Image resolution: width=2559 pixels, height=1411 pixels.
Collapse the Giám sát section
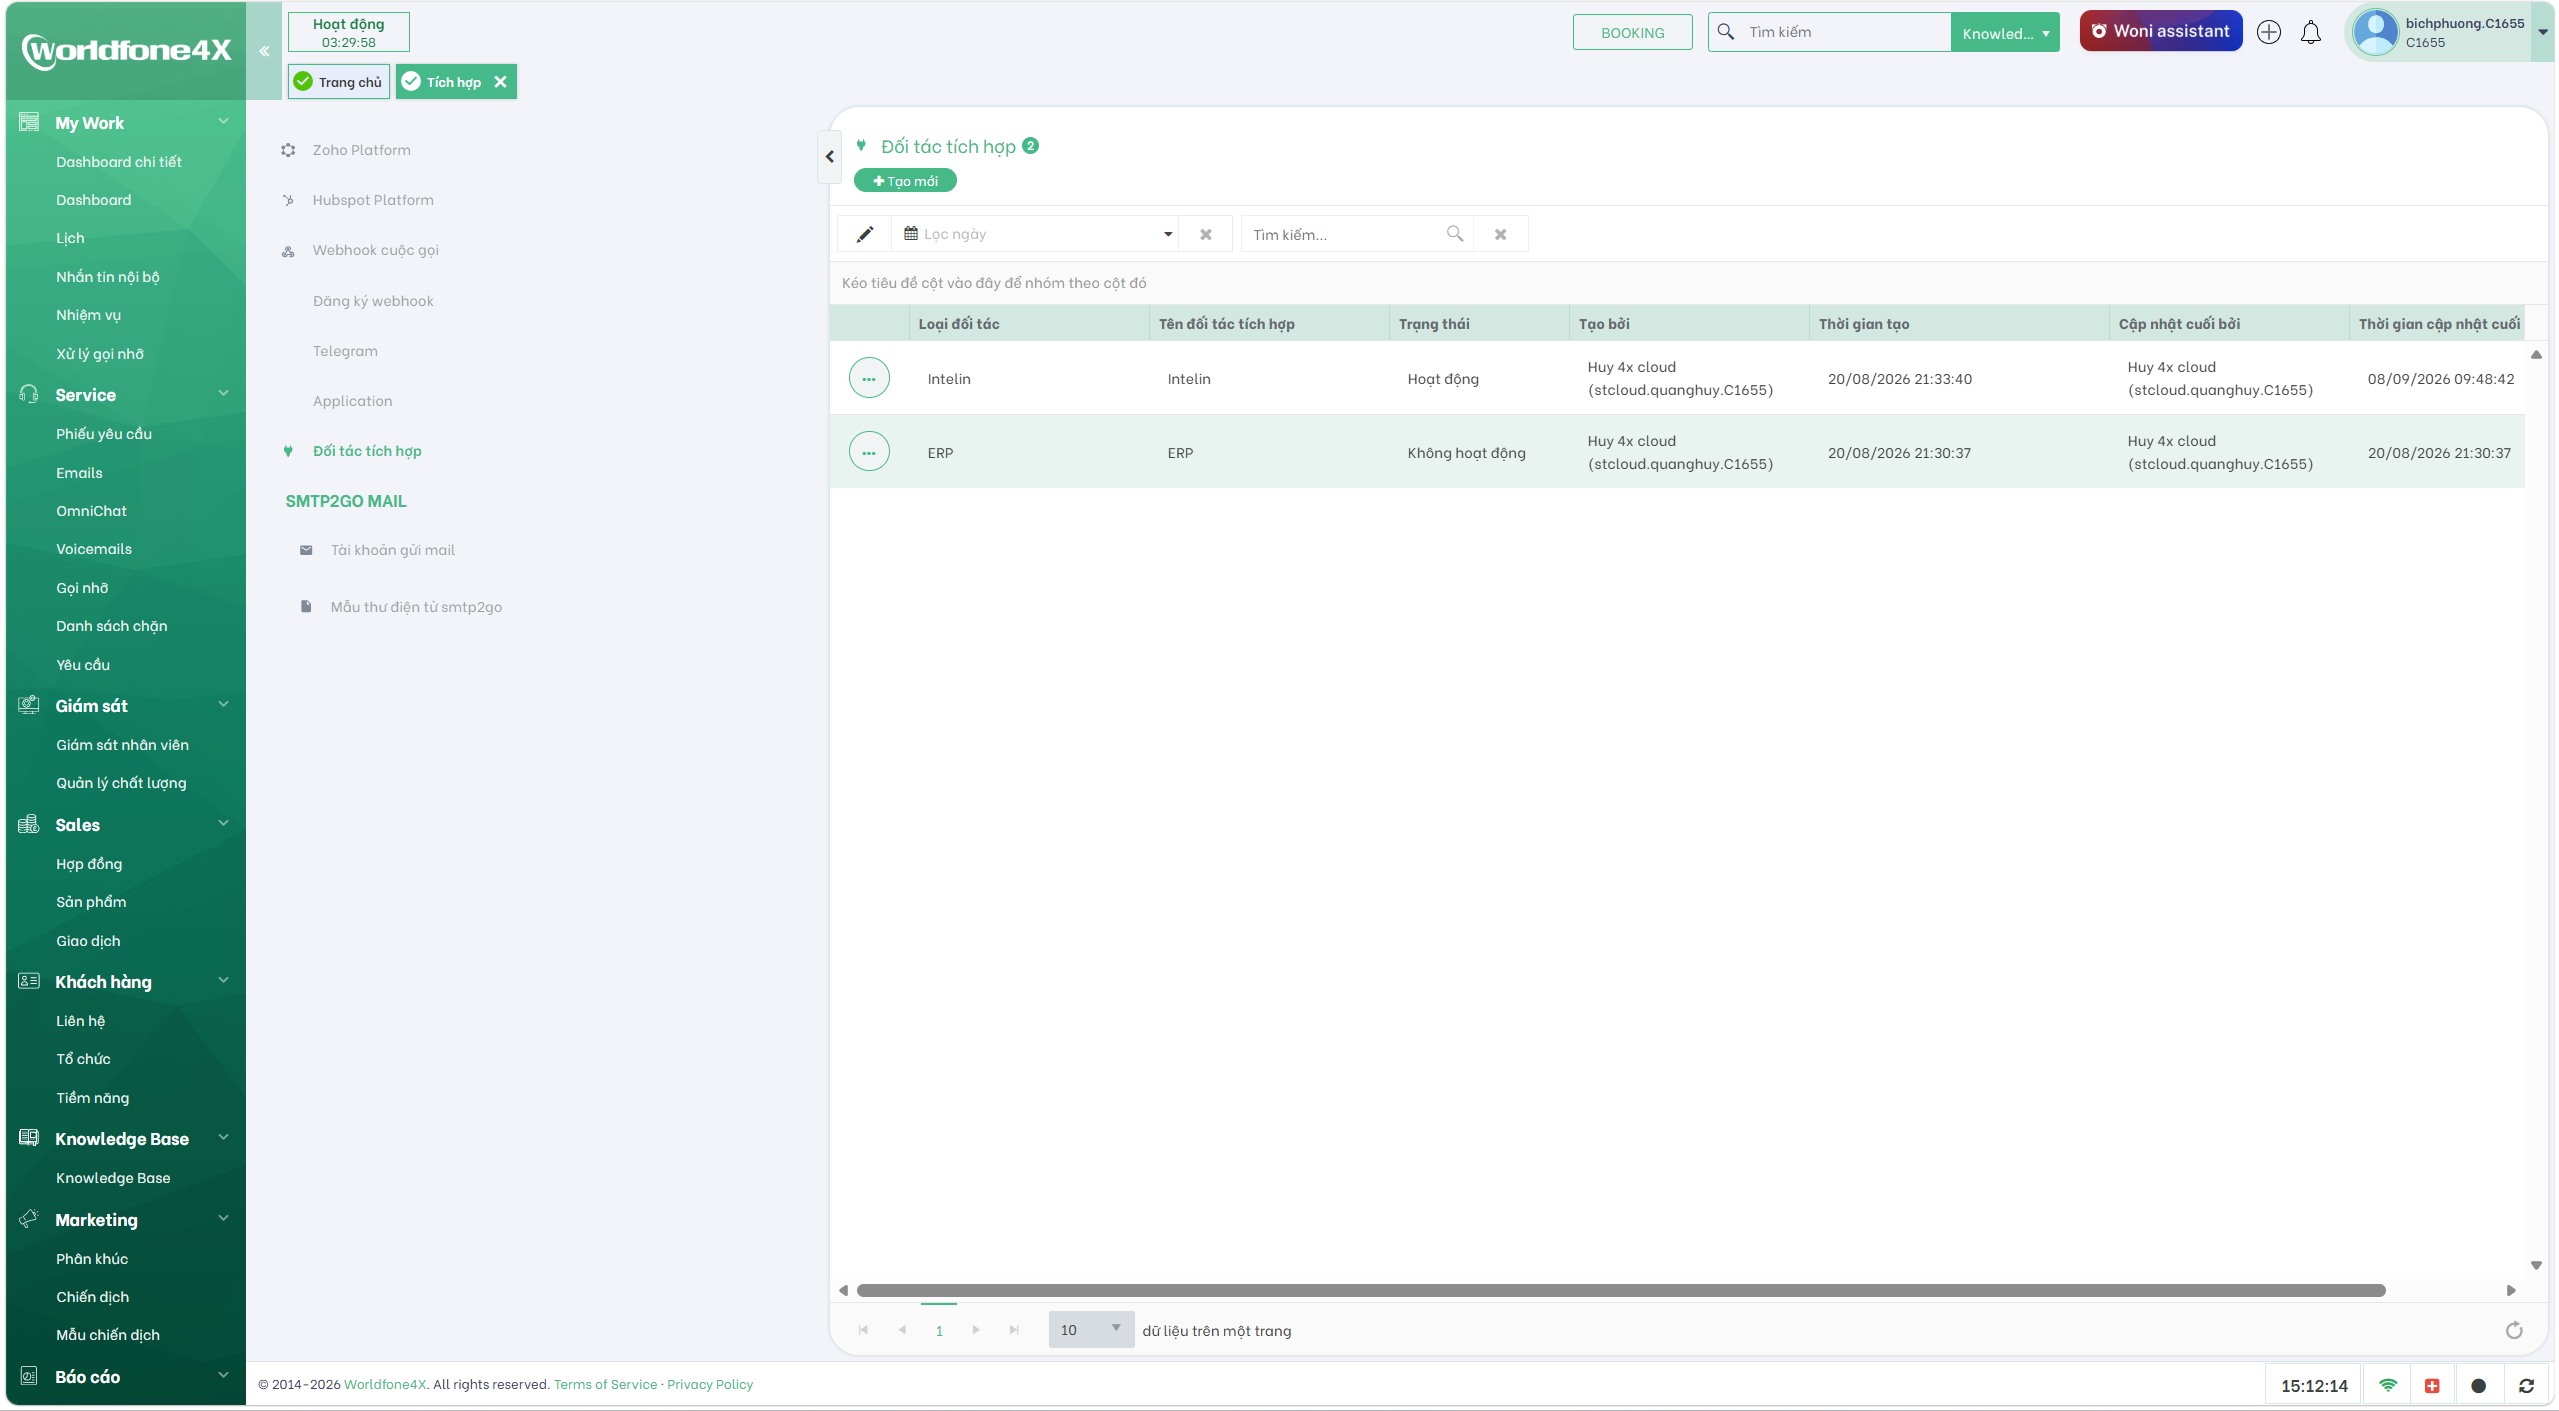coord(224,704)
